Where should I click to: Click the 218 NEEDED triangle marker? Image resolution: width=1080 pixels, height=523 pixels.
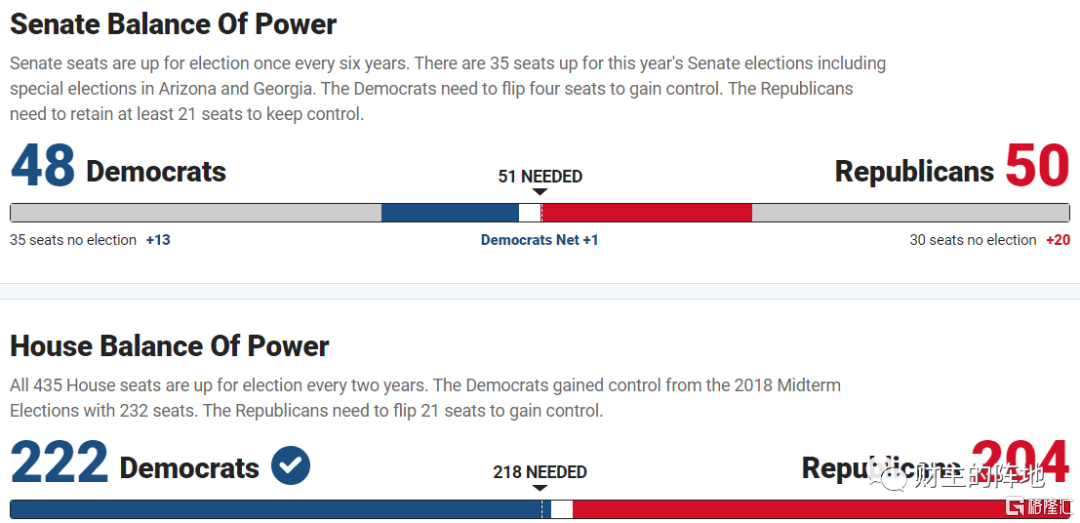coord(540,488)
